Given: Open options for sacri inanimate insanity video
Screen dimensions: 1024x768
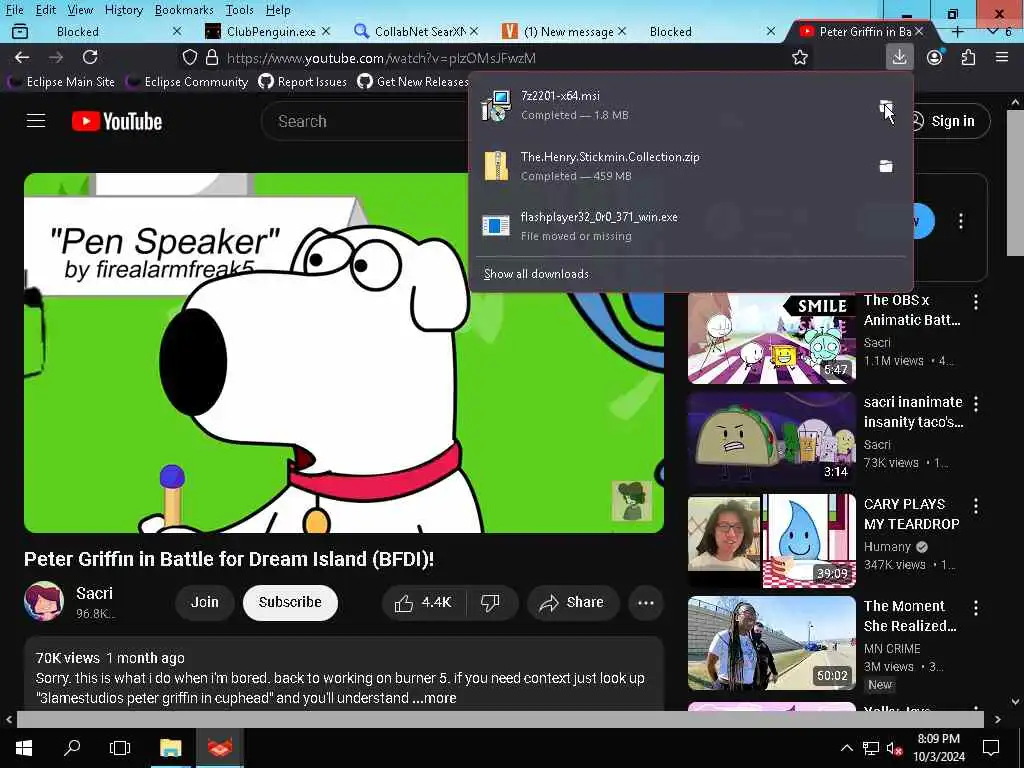Looking at the screenshot, I should 976,403.
